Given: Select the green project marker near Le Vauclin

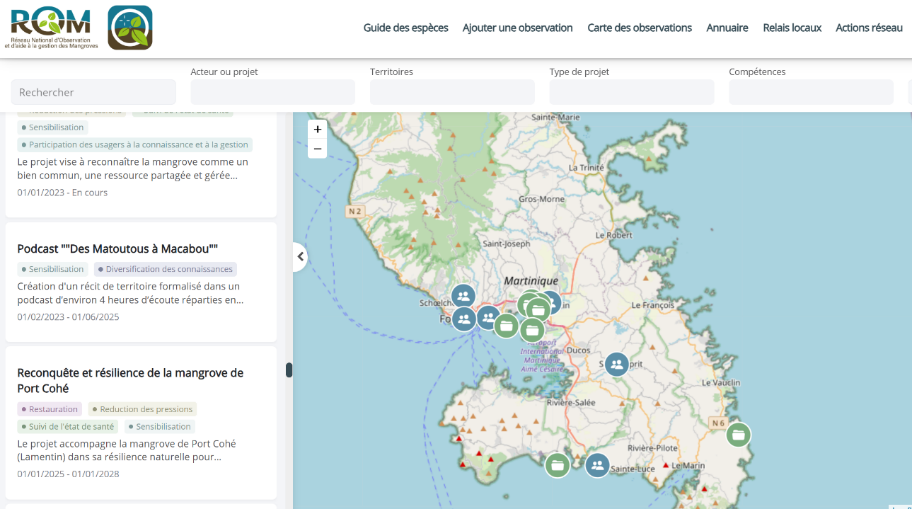Looking at the screenshot, I should (x=738, y=434).
